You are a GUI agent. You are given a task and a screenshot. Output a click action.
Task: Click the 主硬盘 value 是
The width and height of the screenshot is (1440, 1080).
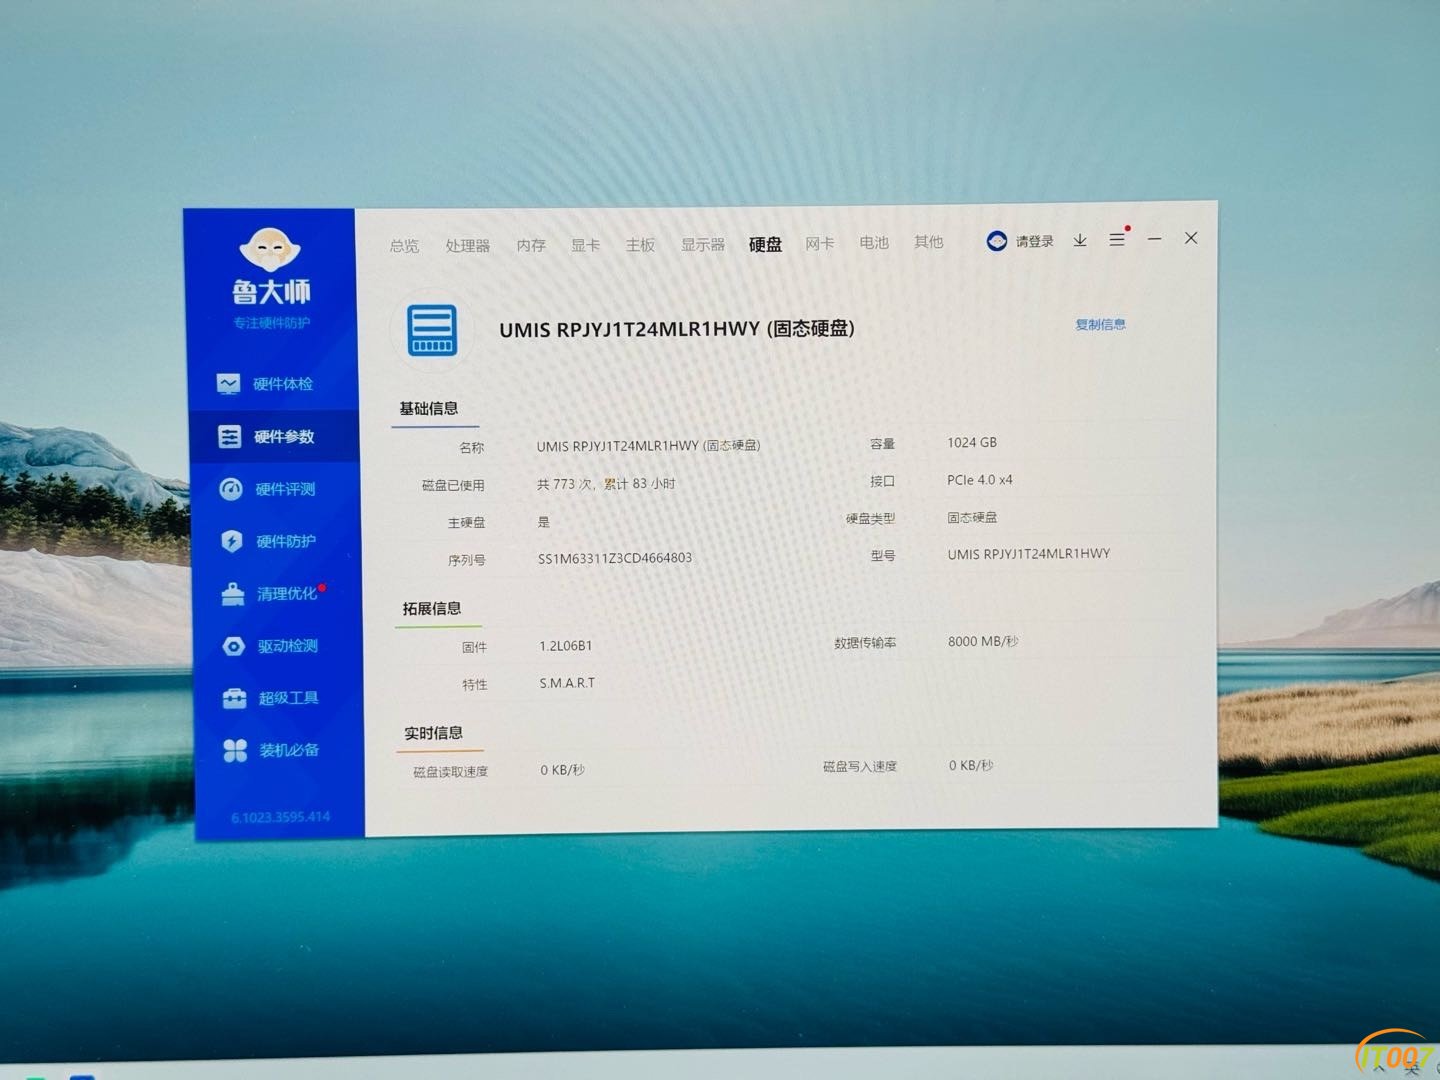coord(544,522)
